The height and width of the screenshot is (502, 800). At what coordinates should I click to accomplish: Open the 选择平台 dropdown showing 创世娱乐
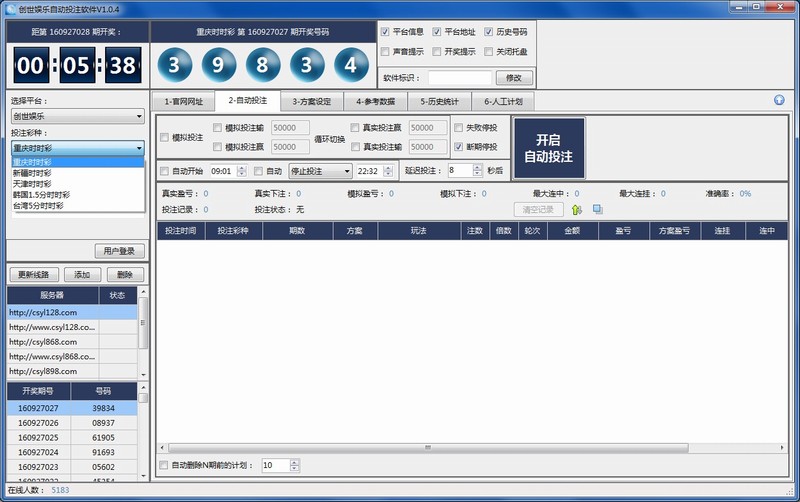(x=78, y=116)
